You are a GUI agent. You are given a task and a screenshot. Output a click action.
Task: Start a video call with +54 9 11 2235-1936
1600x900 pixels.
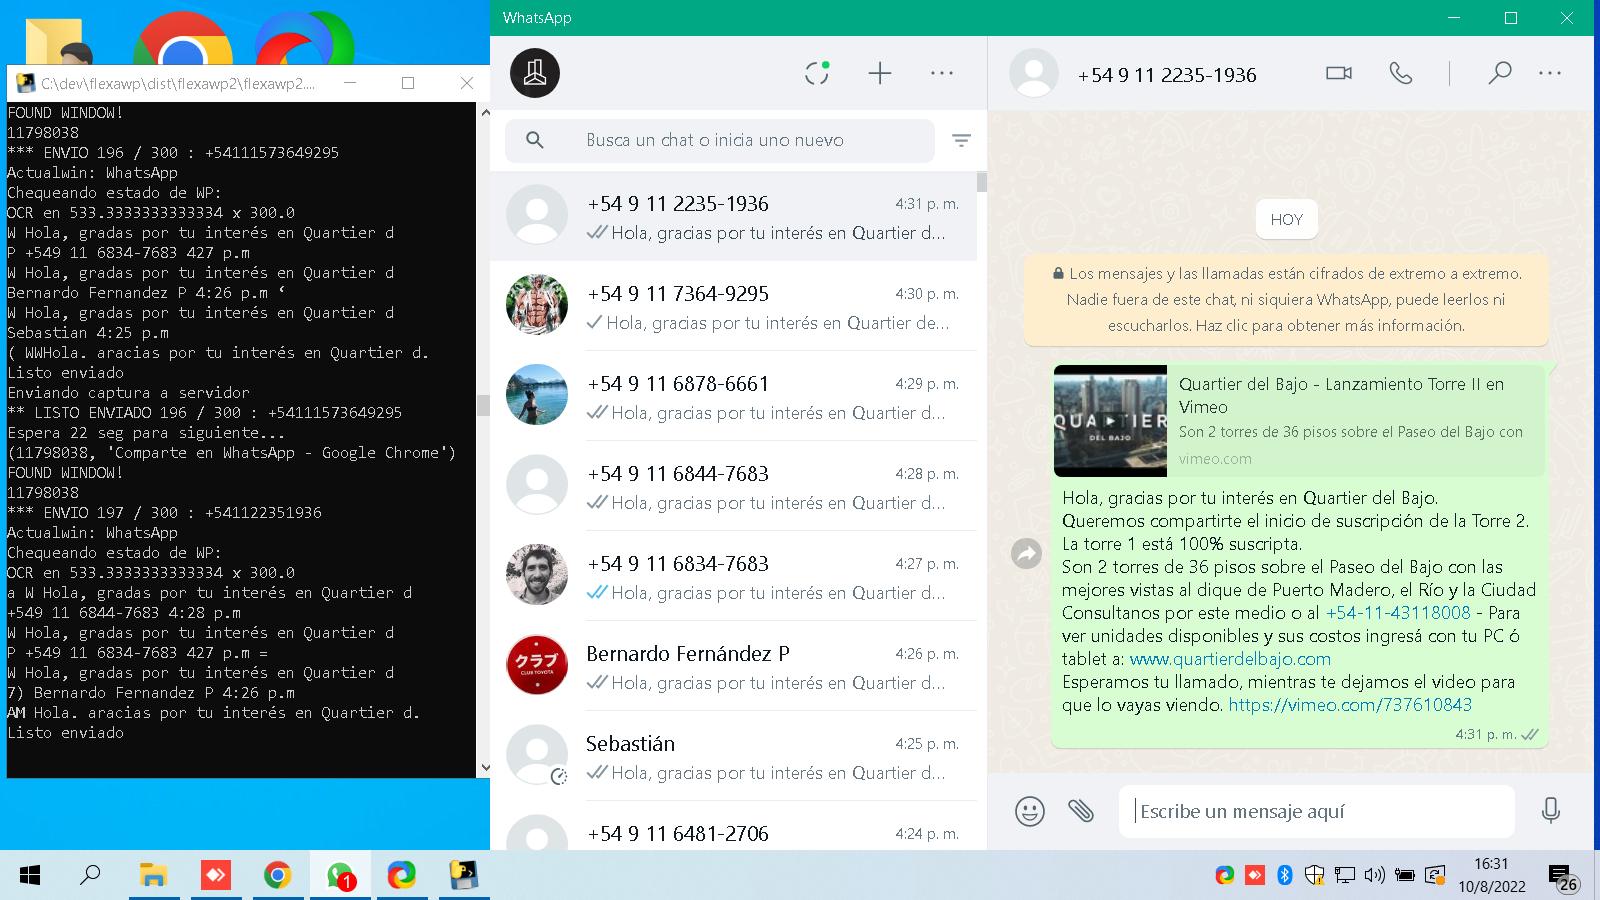[x=1339, y=73]
